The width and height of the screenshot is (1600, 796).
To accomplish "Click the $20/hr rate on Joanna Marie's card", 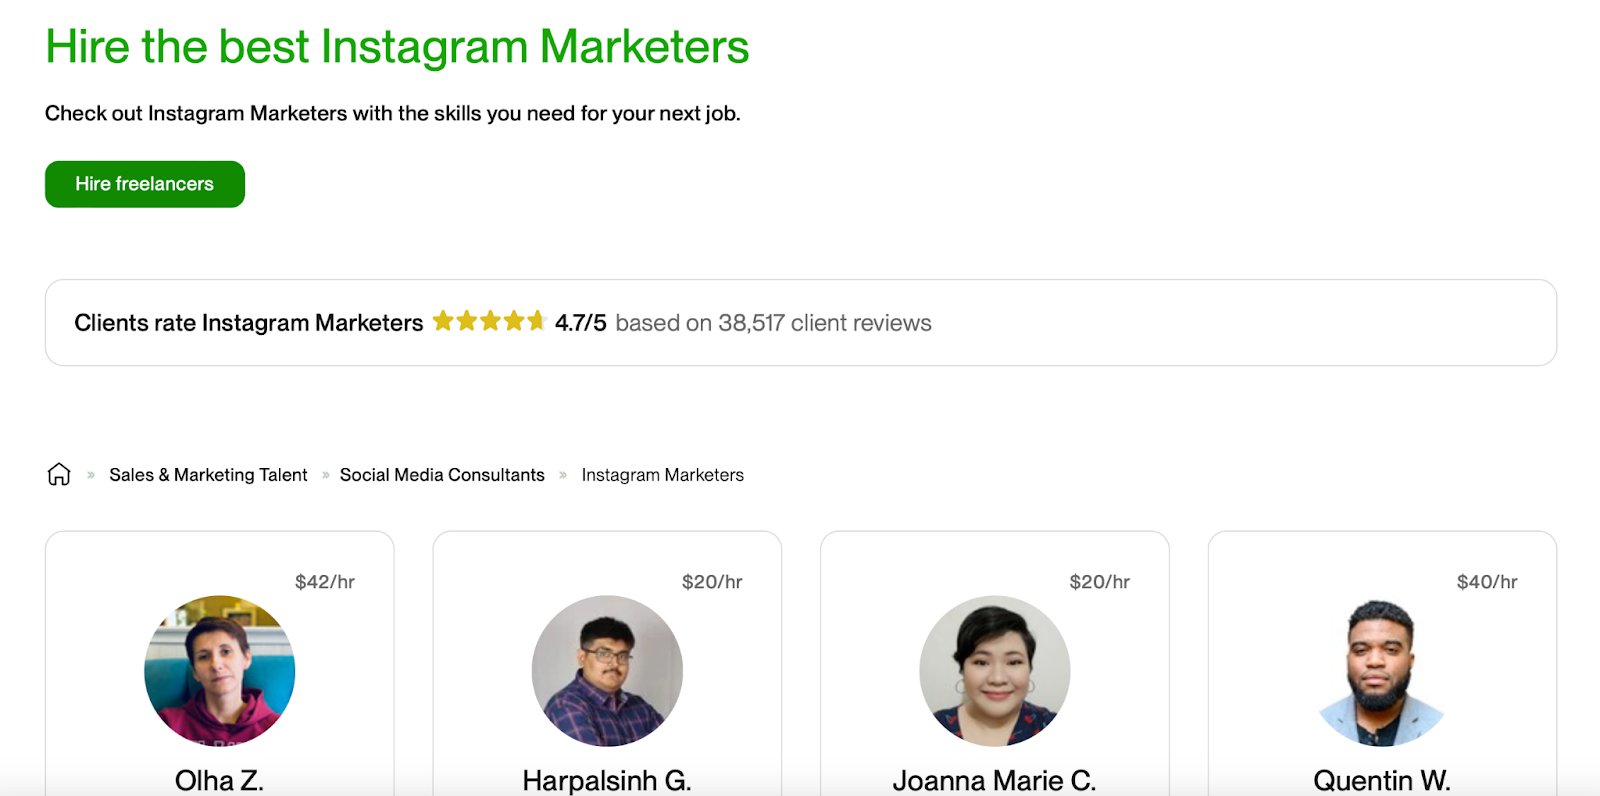I will (1100, 582).
